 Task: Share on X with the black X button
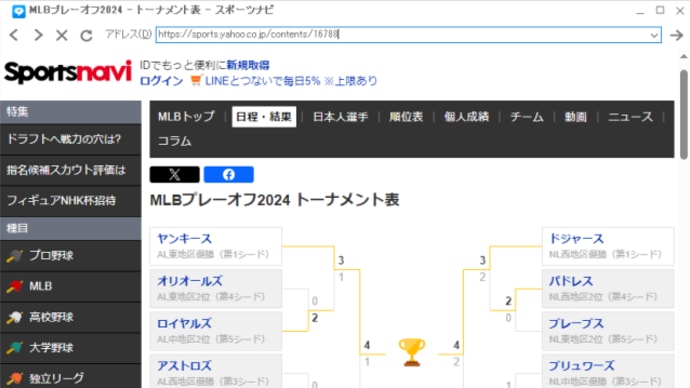coord(175,175)
